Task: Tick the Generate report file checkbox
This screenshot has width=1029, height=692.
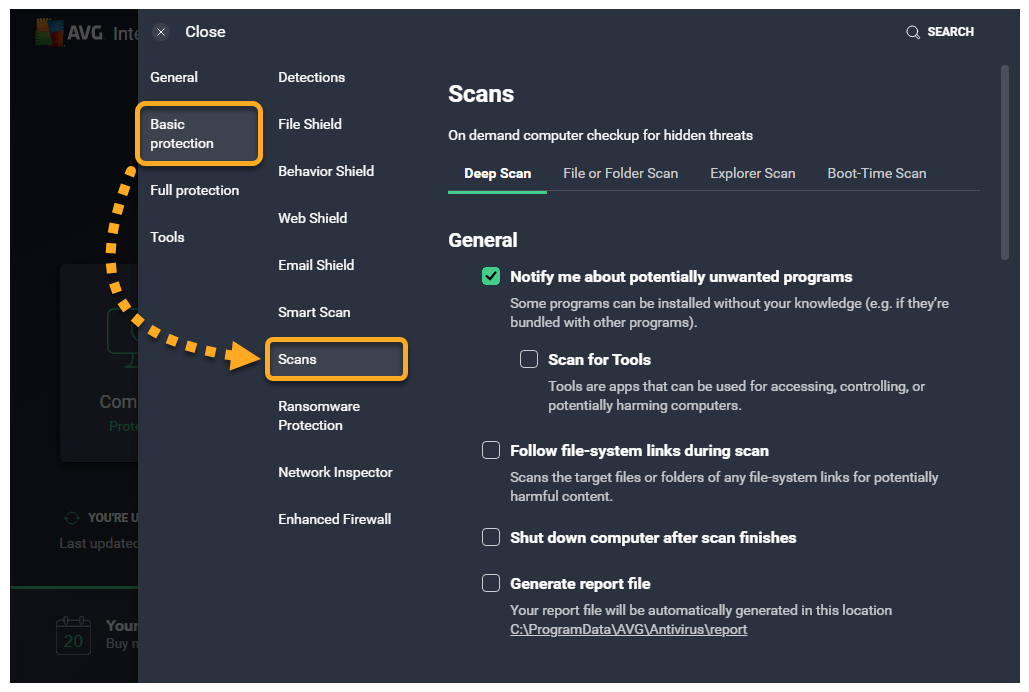Action: [x=491, y=583]
